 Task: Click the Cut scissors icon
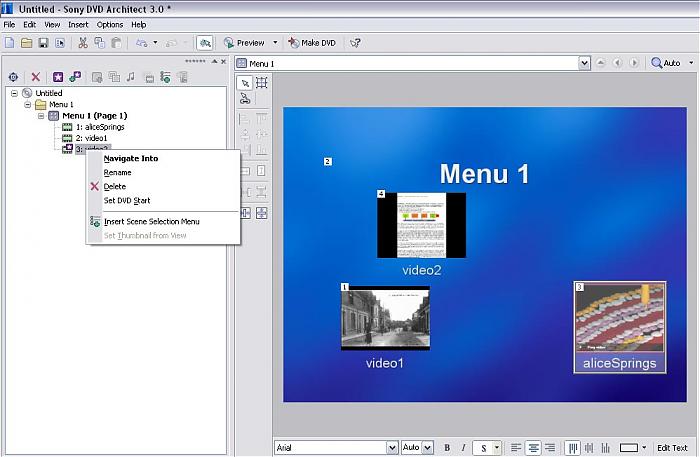[x=83, y=43]
